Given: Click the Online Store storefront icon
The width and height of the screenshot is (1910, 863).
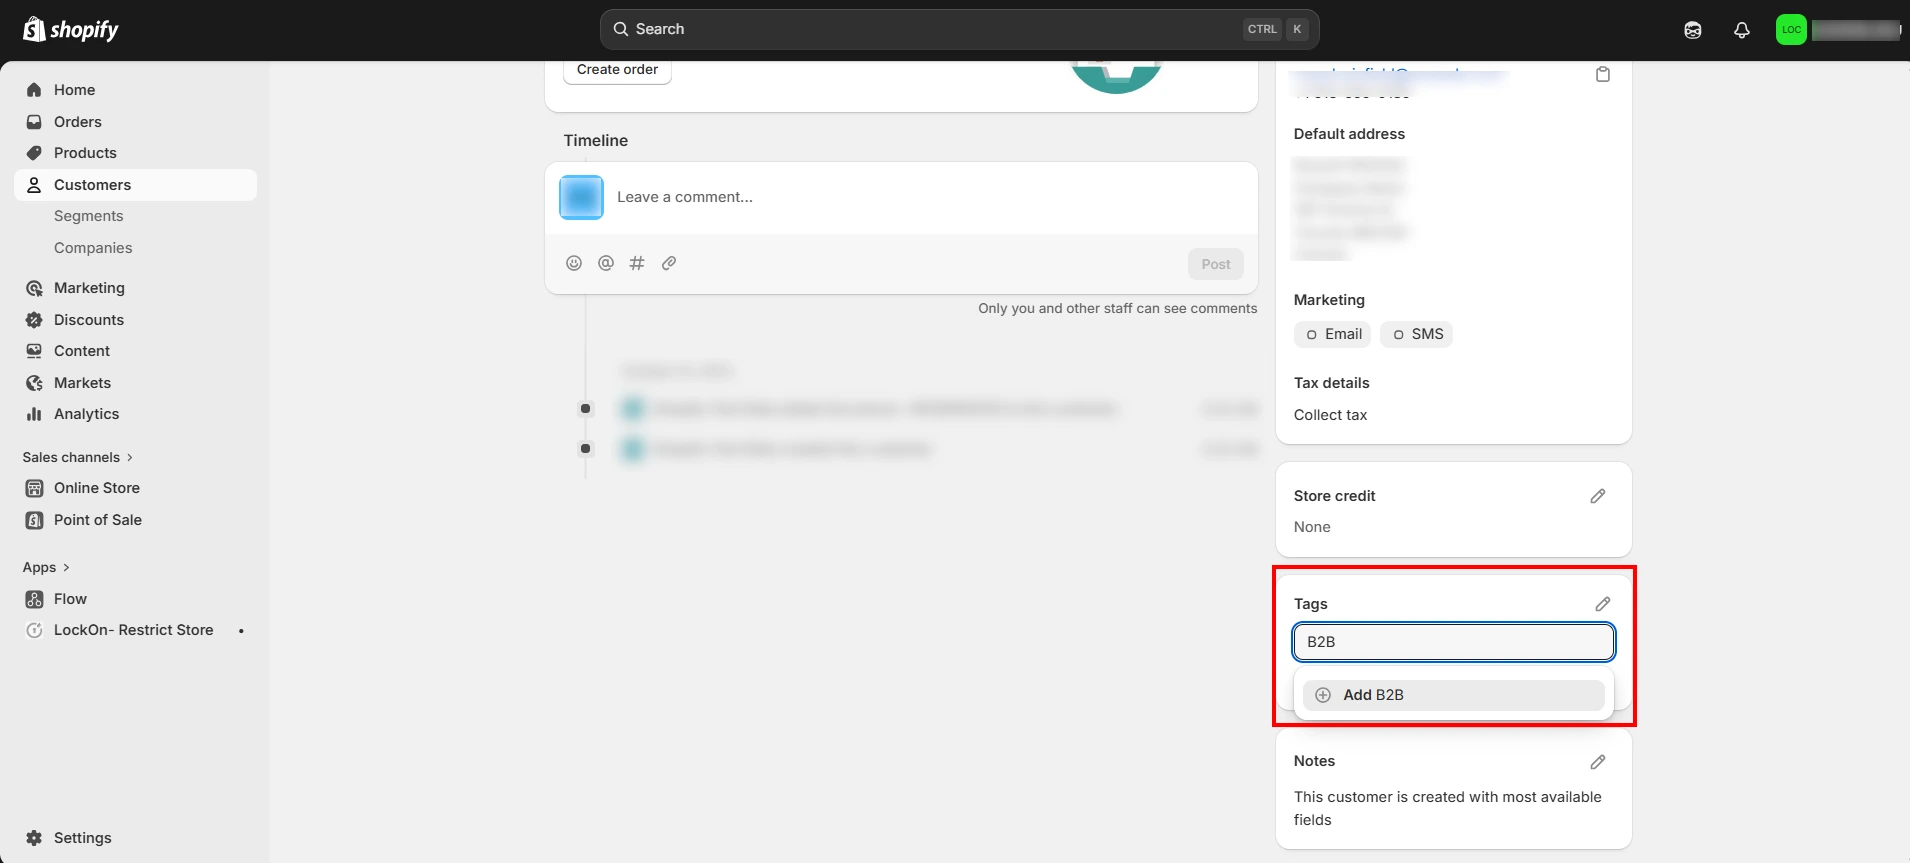Looking at the screenshot, I should [x=34, y=488].
